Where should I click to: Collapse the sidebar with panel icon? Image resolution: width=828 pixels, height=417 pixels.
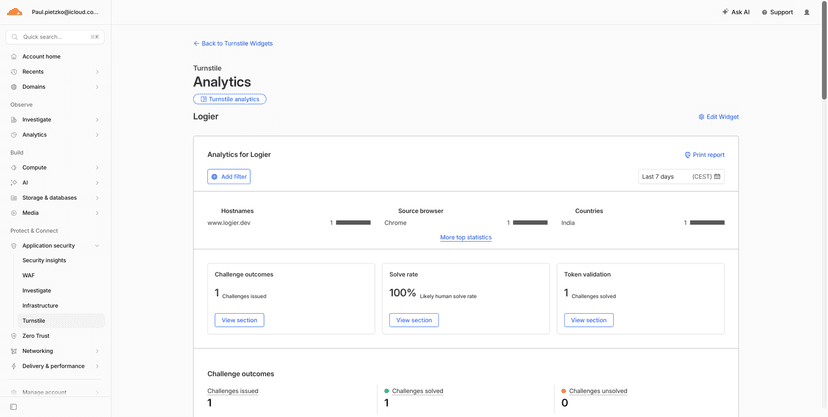coord(14,407)
